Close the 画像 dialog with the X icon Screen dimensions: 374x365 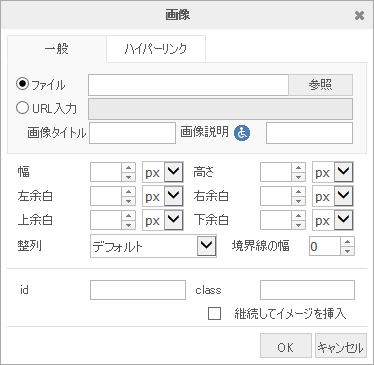[x=359, y=15]
